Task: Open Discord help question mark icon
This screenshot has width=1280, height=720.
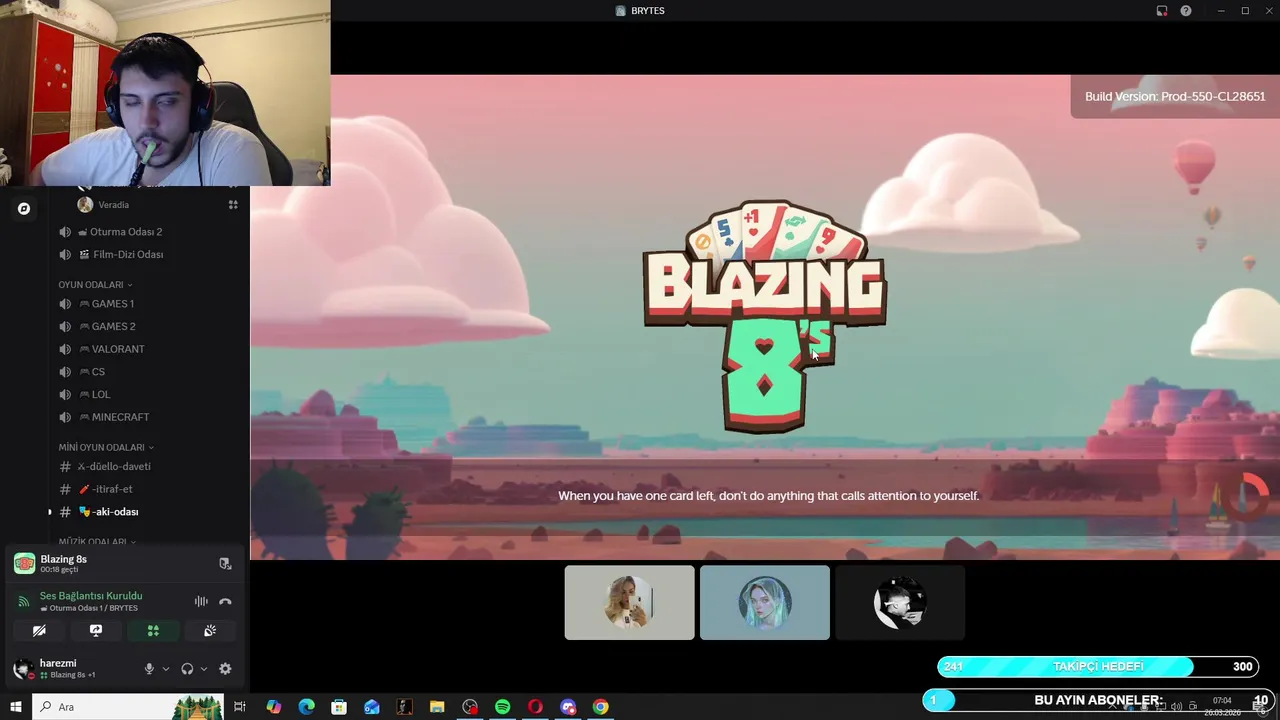Action: pos(1186,11)
